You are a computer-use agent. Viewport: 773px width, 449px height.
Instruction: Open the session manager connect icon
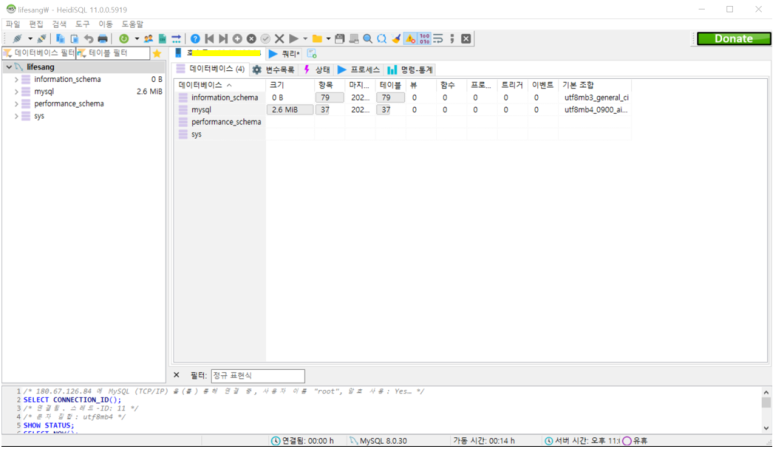click(x=18, y=38)
